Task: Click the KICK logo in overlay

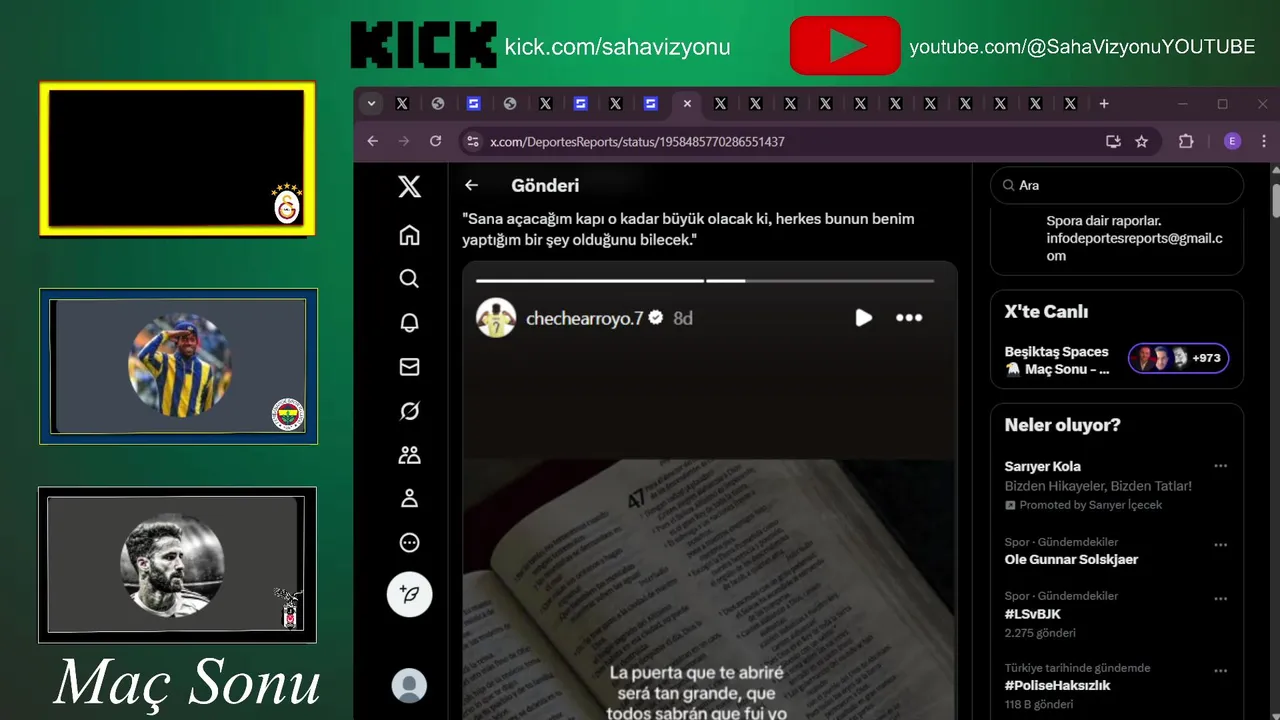Action: 424,45
